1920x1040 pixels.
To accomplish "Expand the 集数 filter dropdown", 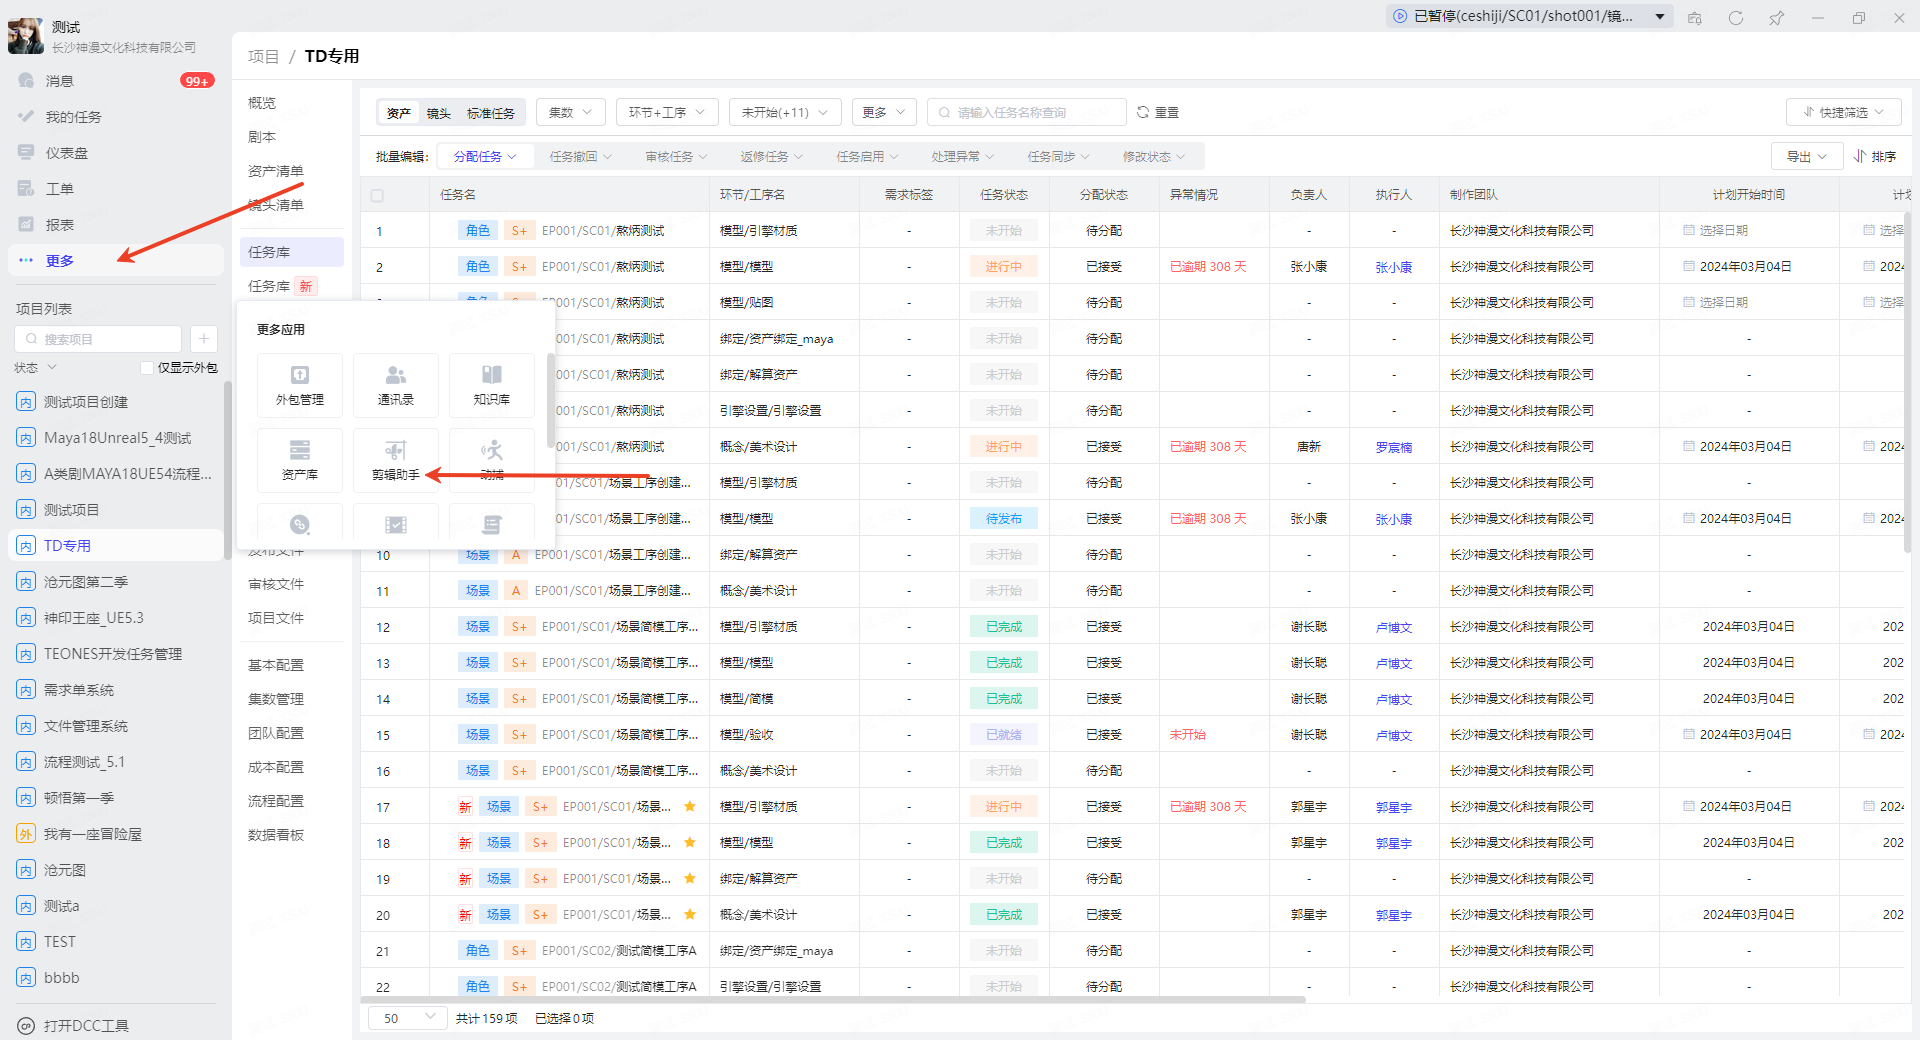I will 570,113.
